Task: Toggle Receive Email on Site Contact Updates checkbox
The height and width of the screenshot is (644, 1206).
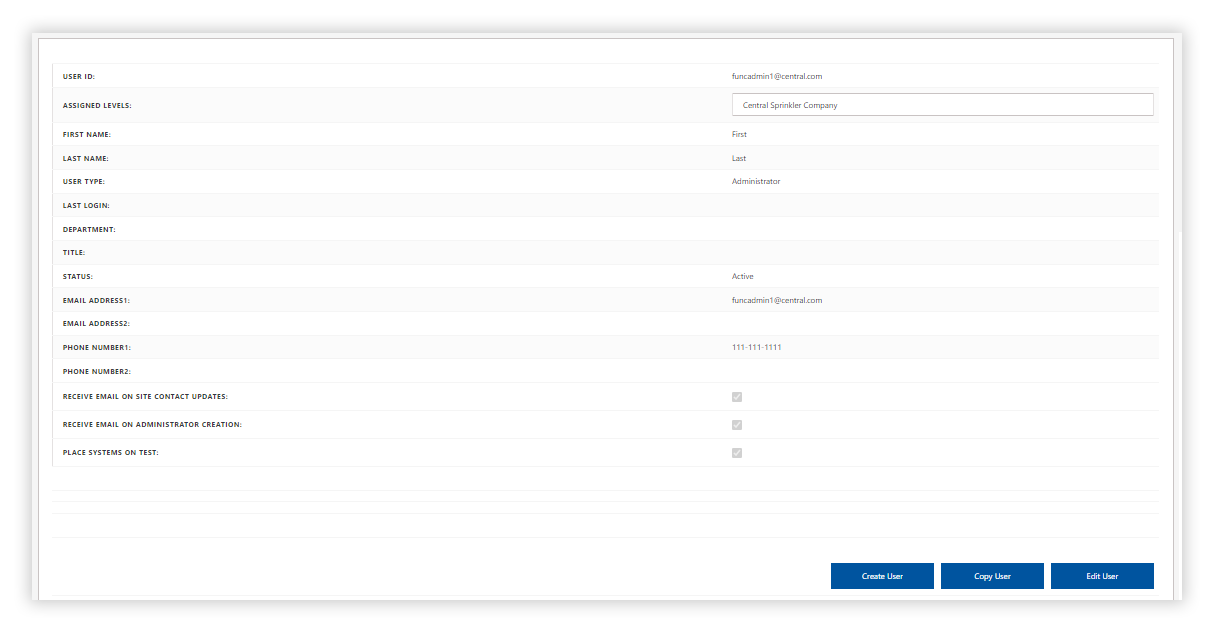Action: pos(737,397)
